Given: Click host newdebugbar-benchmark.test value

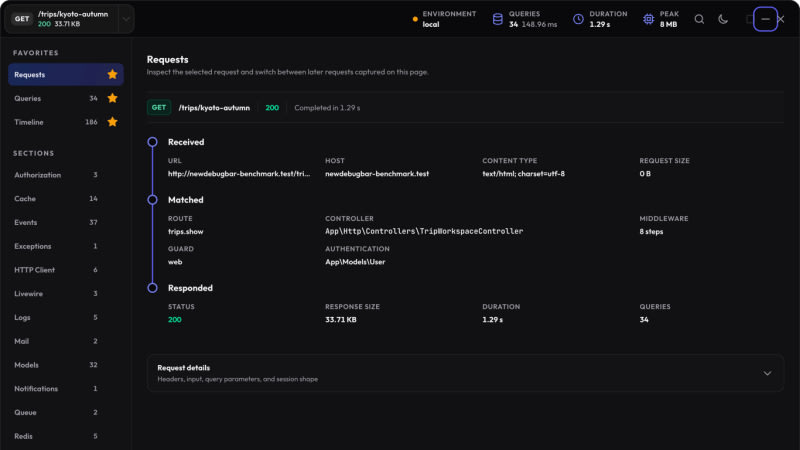Looking at the screenshot, I should pos(377,173).
